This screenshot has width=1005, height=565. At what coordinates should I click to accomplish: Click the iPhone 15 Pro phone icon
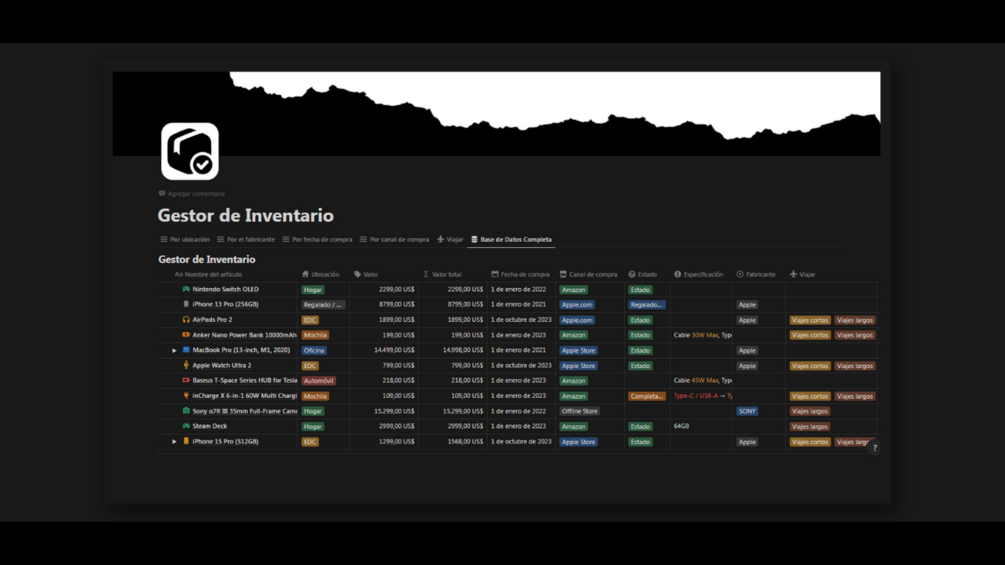point(186,441)
